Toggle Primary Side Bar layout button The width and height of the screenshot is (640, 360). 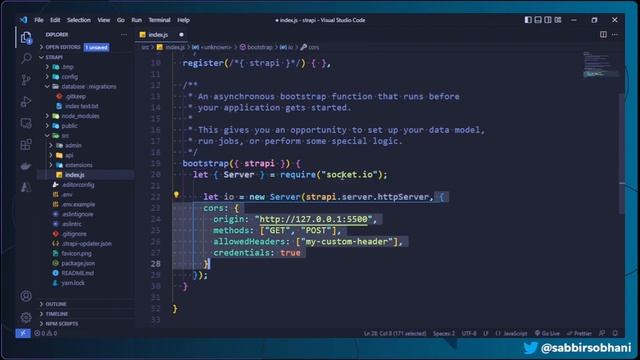coord(528,20)
